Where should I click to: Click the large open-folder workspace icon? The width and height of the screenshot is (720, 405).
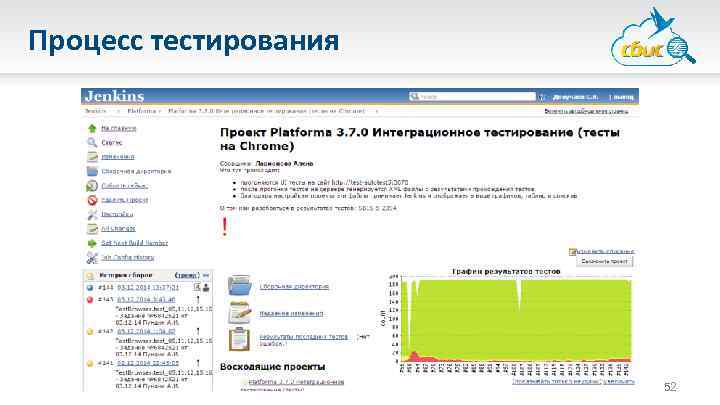[x=240, y=285]
